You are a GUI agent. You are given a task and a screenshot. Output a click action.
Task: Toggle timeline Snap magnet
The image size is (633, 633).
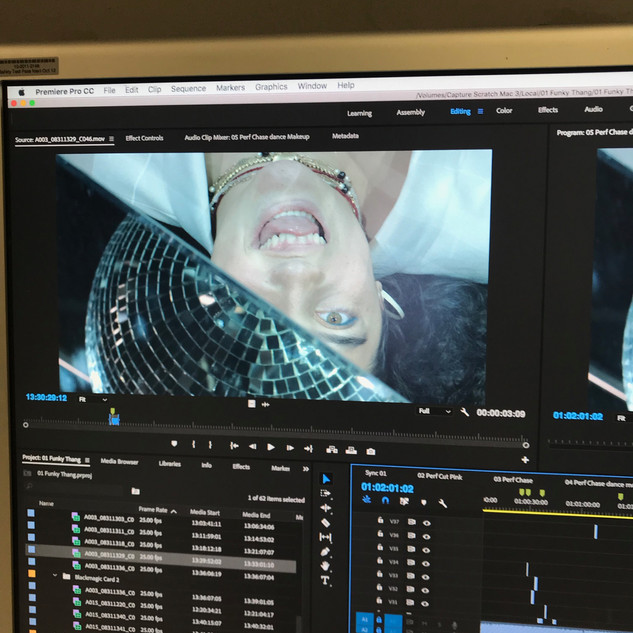click(x=385, y=500)
